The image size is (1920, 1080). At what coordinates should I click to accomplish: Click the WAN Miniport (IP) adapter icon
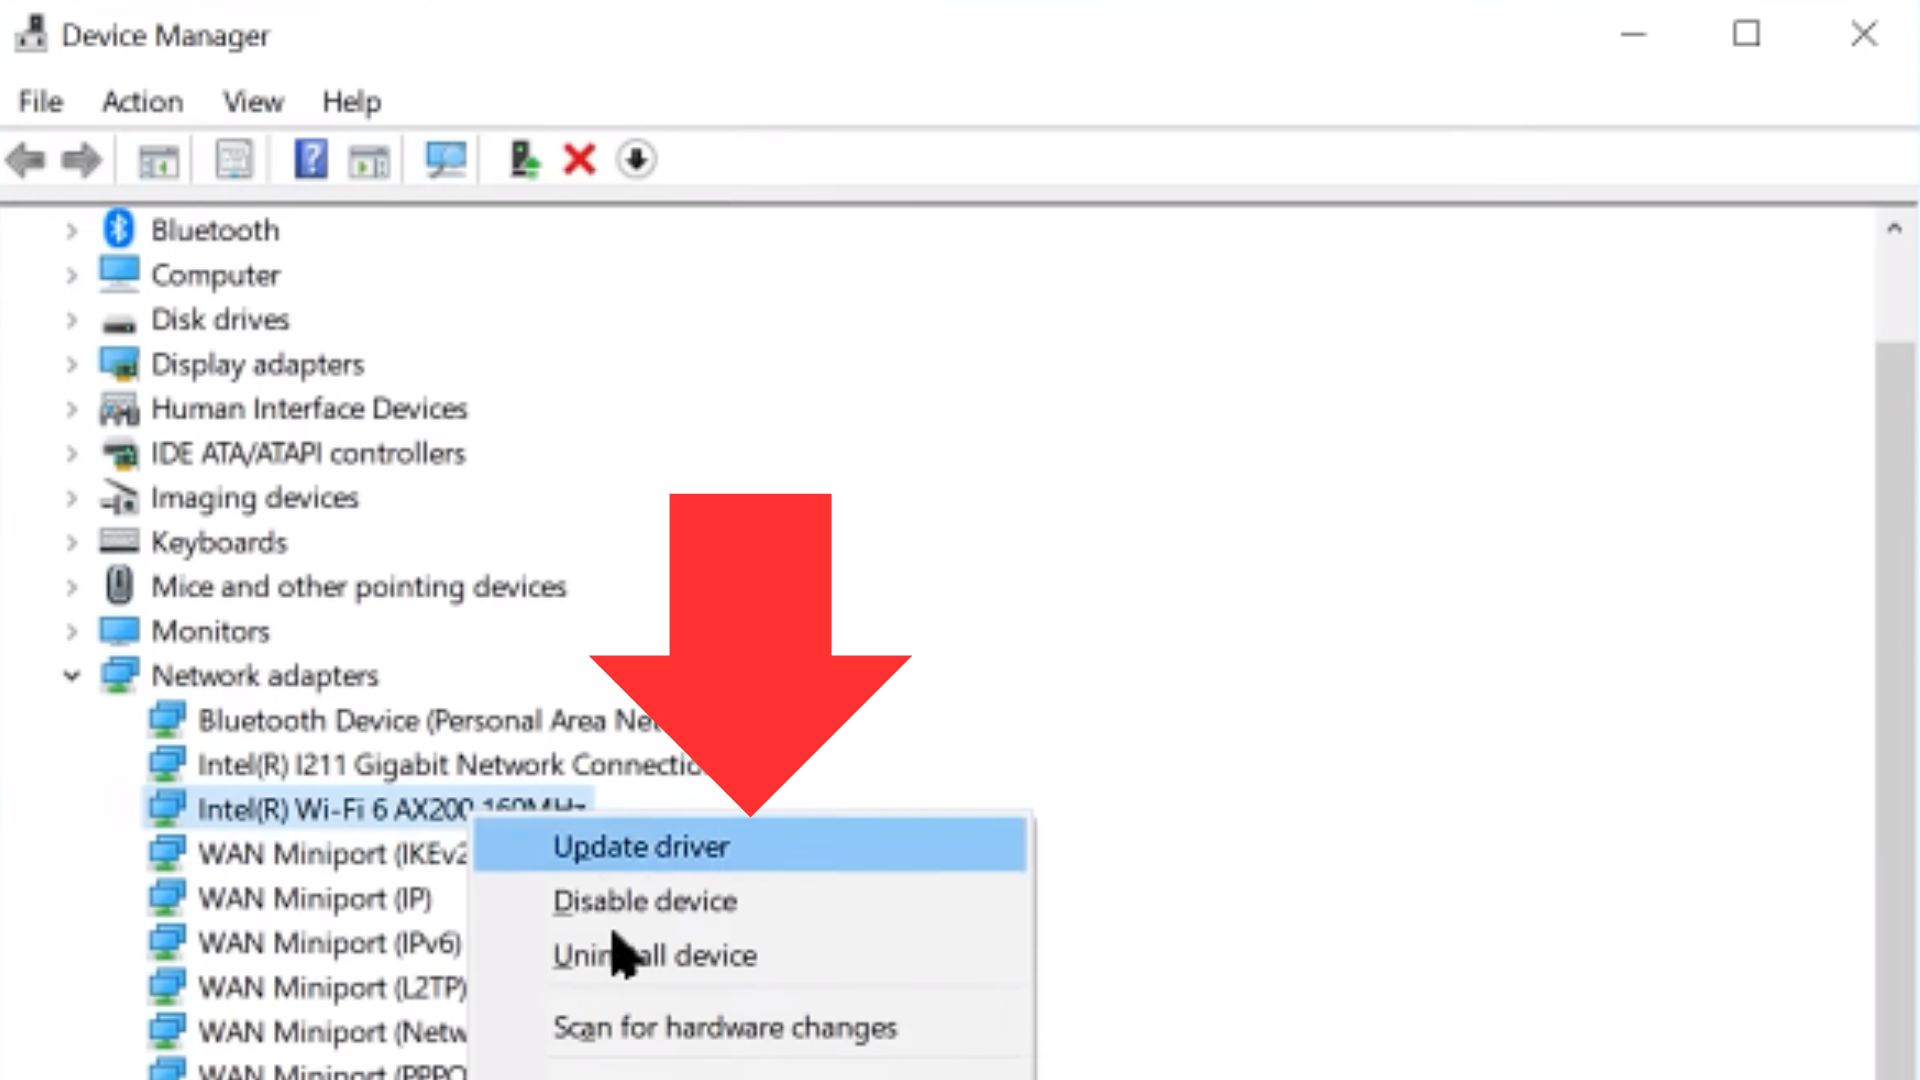166,897
